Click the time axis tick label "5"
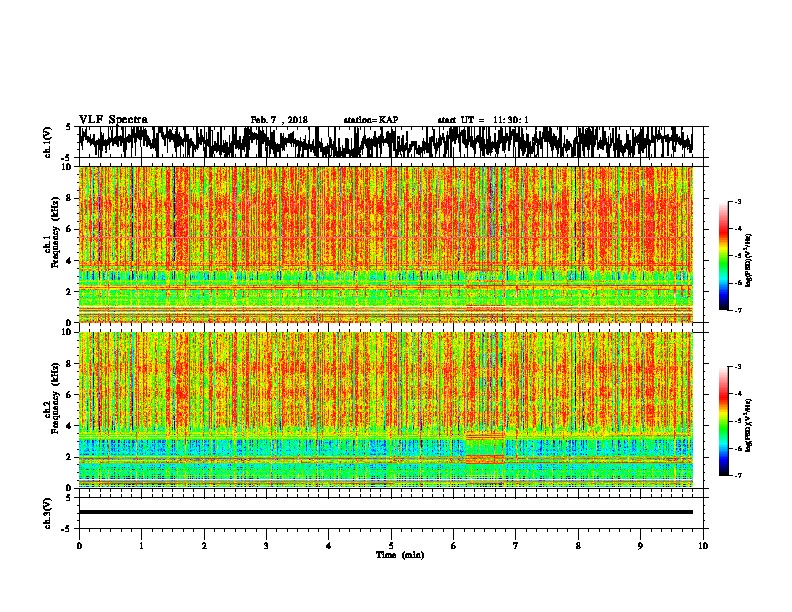This screenshot has width=792, height=612. coord(391,546)
